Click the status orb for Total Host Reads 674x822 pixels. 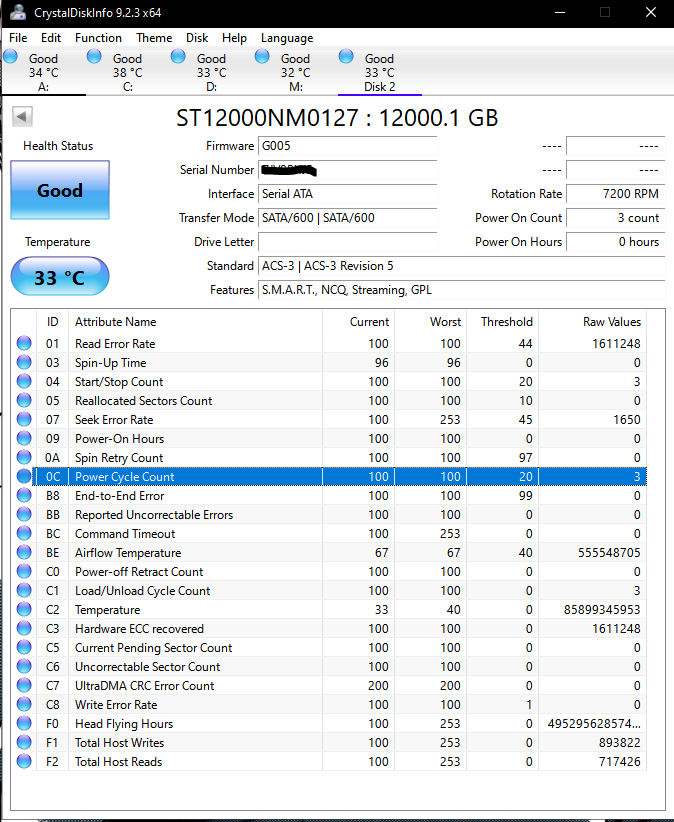(24, 761)
